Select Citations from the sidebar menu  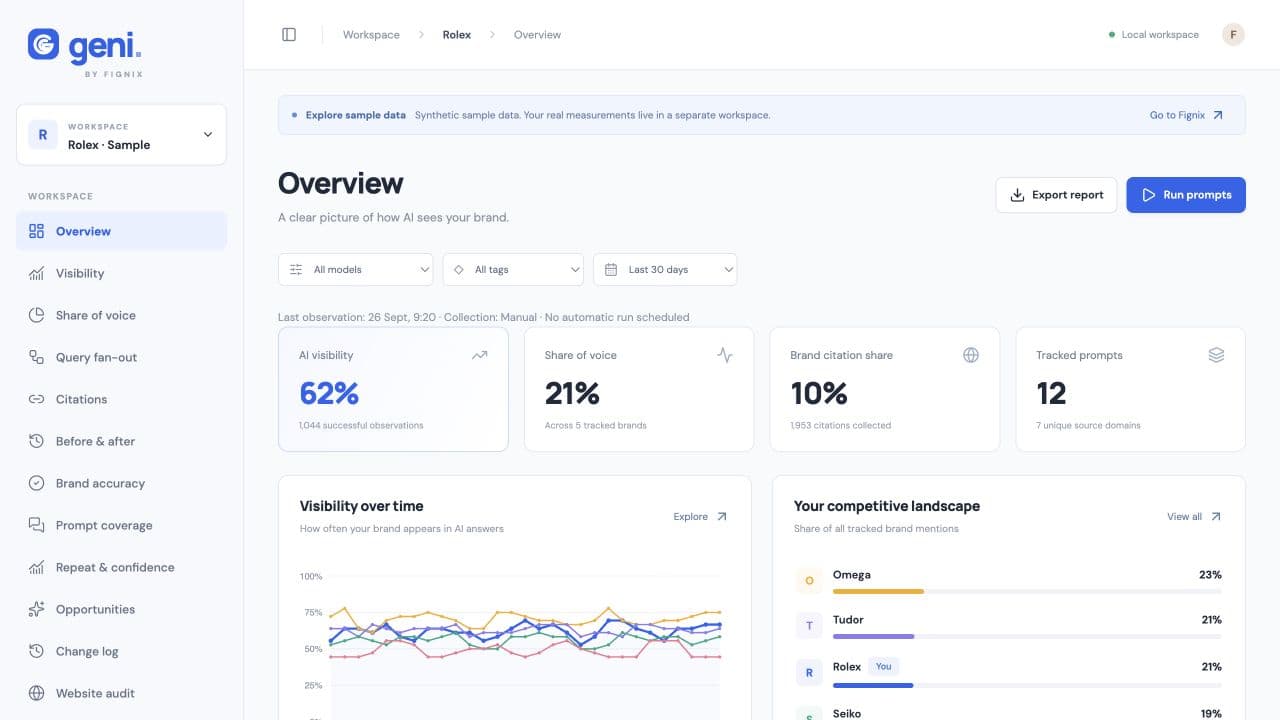tap(121, 399)
